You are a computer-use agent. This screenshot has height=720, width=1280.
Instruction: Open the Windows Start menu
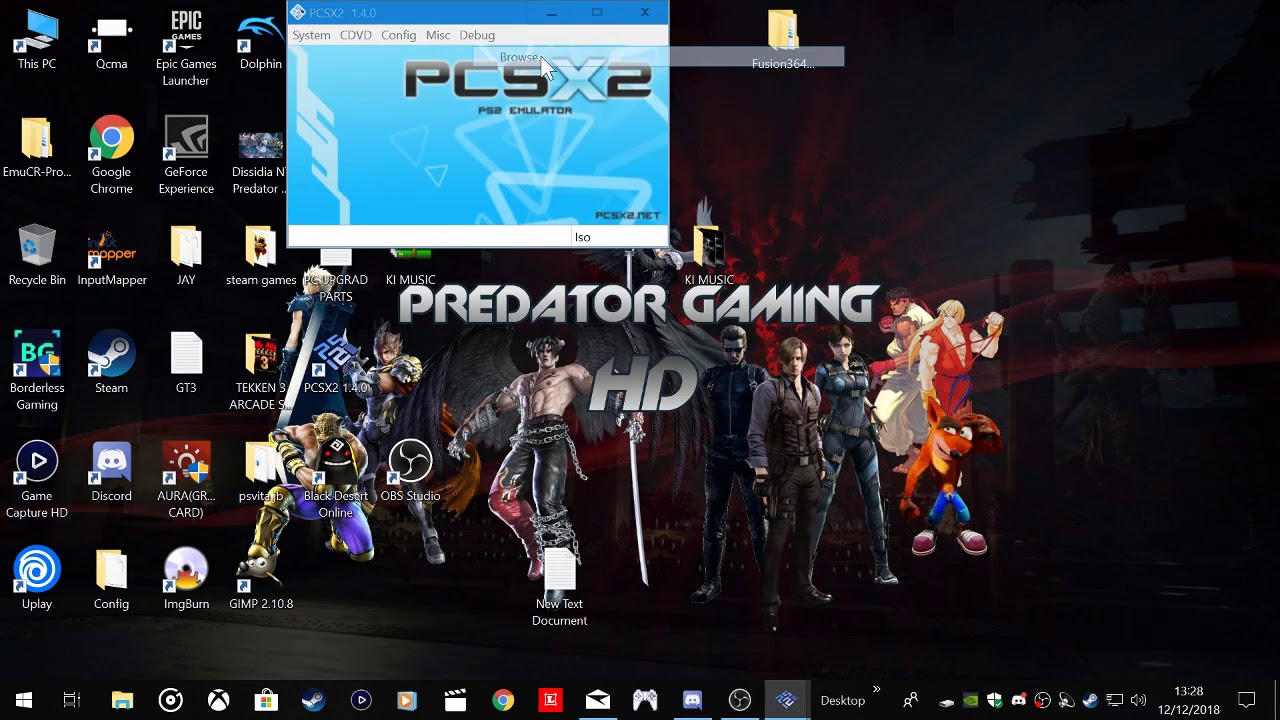coord(24,700)
